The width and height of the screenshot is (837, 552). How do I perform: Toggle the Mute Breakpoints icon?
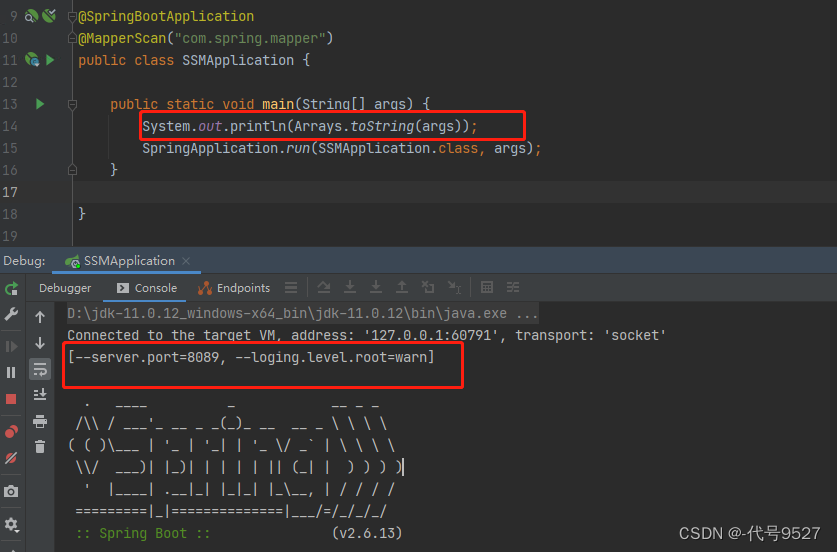tap(11, 458)
